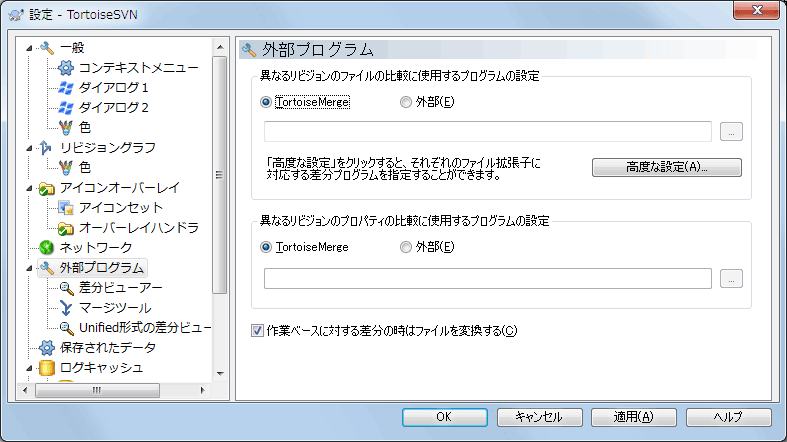
Task: Click the gear icon for 保存されたデータ
Action: coord(46,348)
